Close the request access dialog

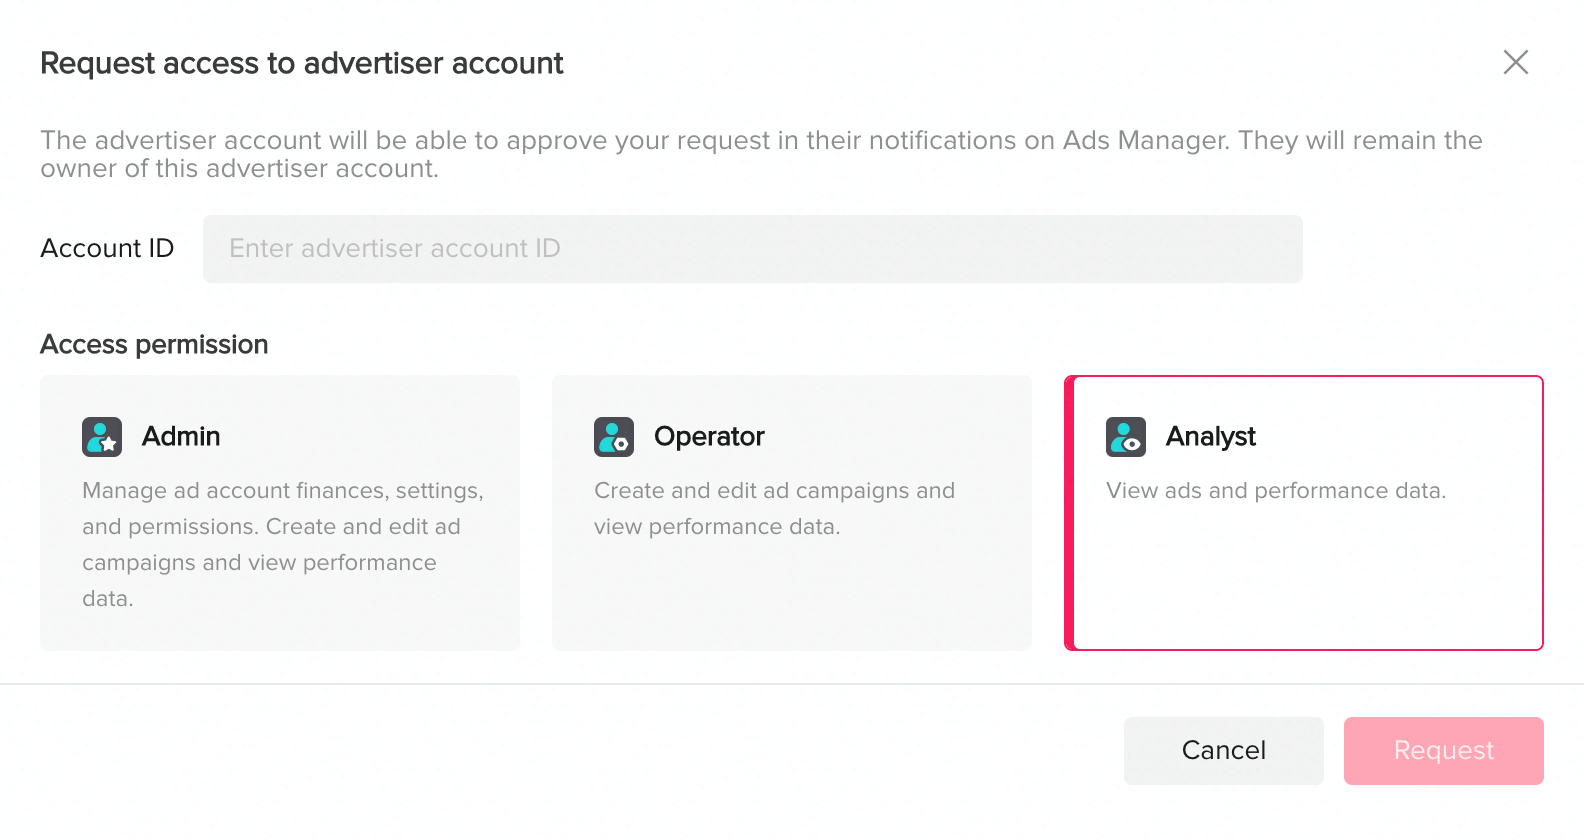(1516, 62)
